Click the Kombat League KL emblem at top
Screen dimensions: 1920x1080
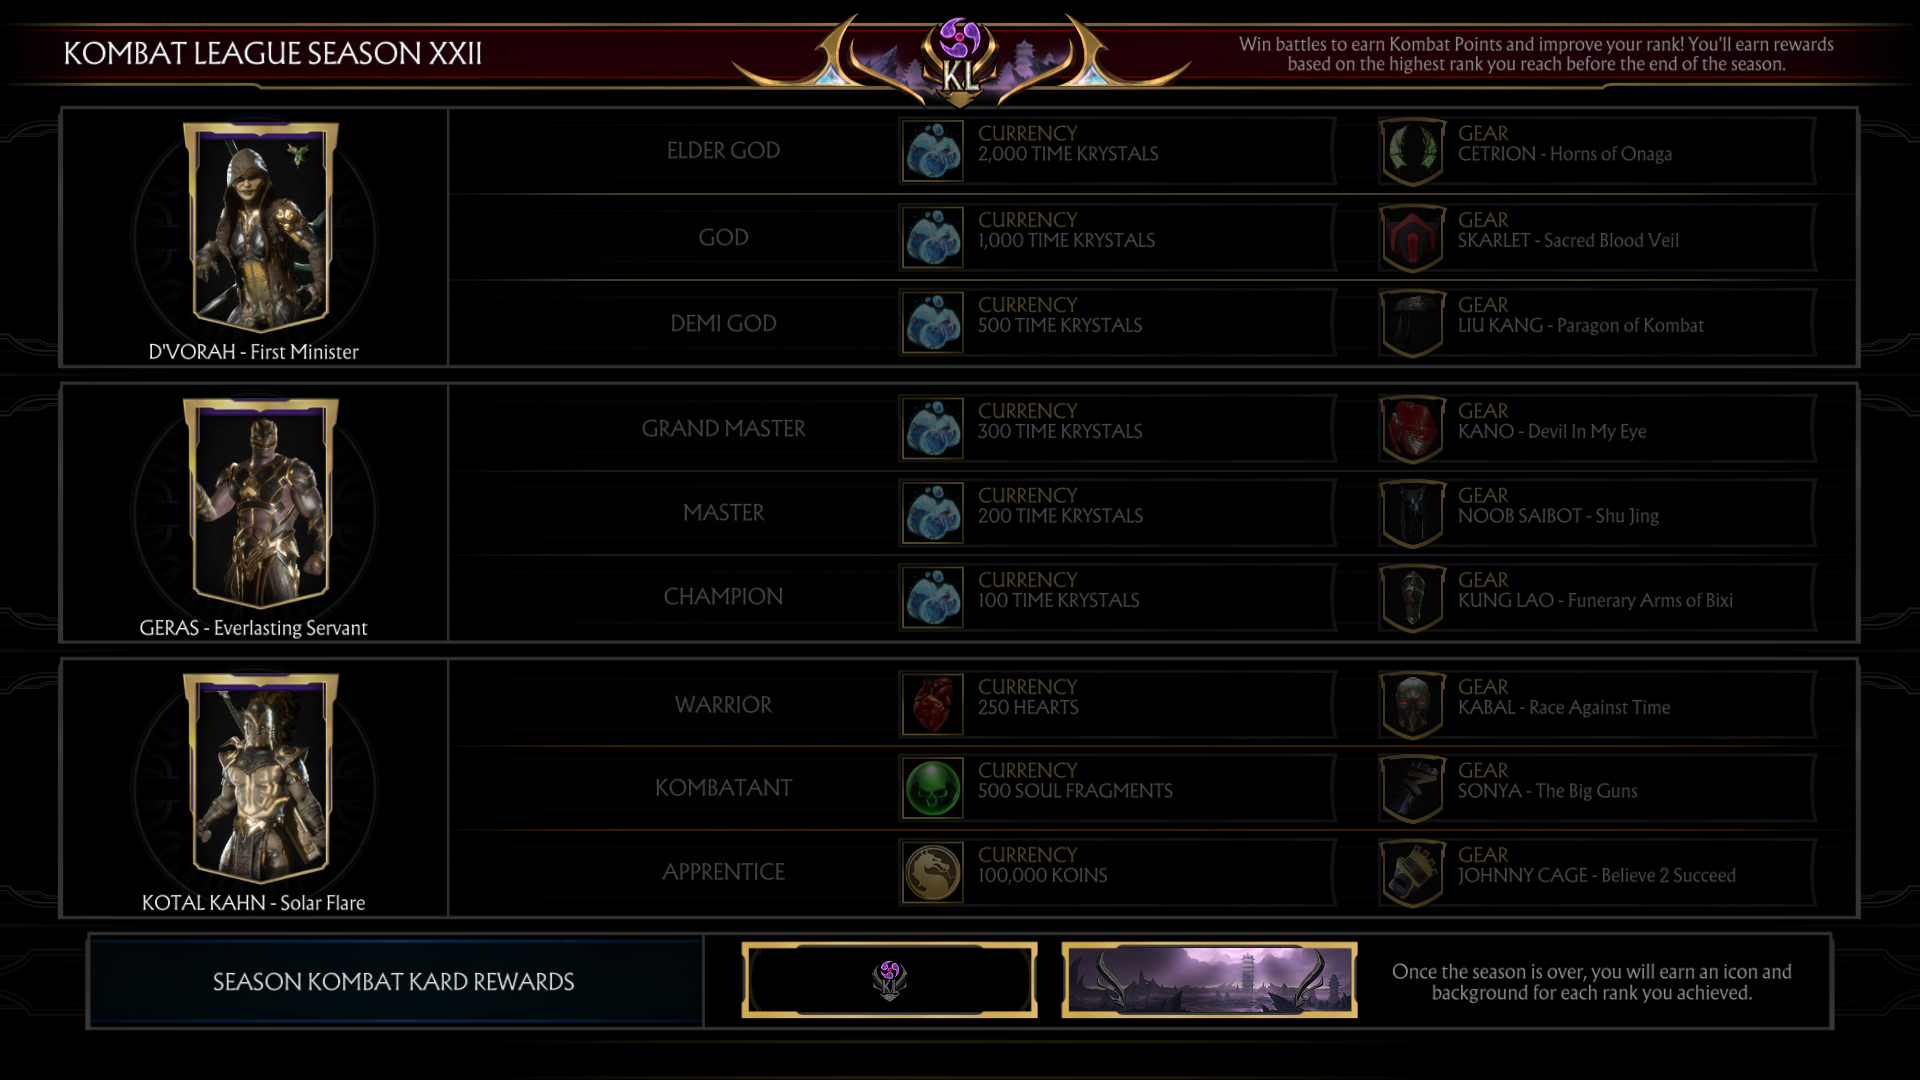click(x=960, y=60)
